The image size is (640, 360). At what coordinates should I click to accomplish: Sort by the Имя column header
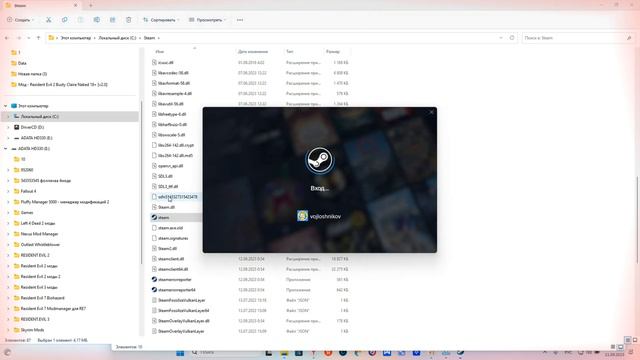coord(160,51)
